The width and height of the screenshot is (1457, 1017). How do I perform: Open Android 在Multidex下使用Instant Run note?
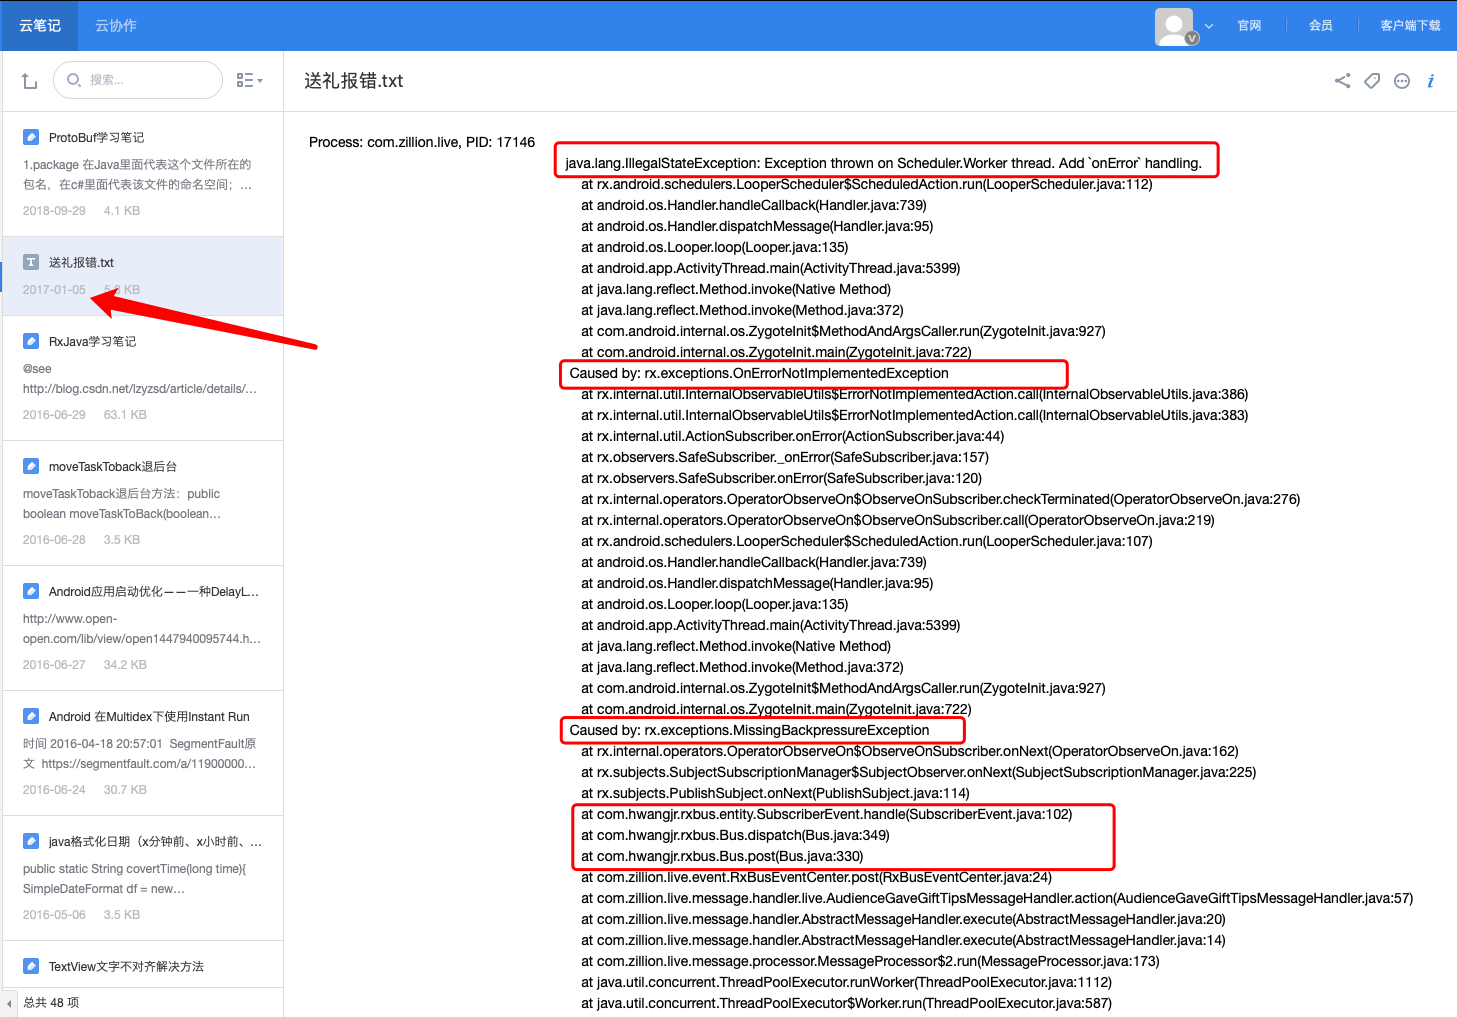pos(143,753)
